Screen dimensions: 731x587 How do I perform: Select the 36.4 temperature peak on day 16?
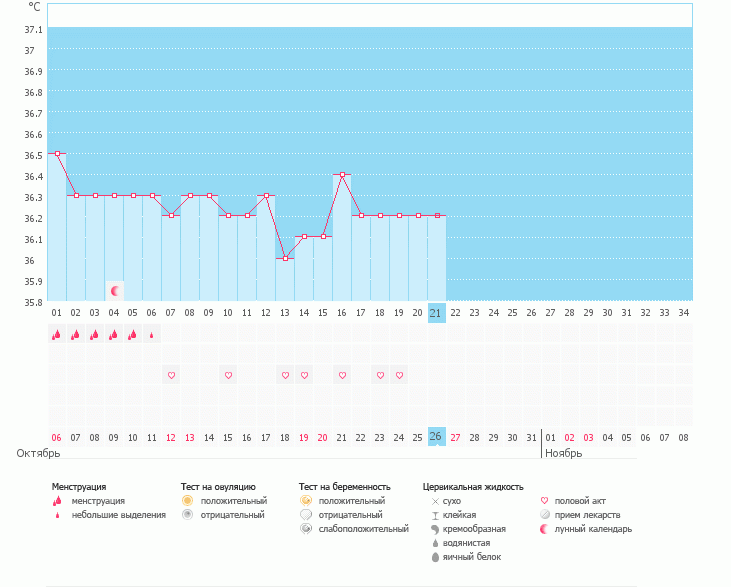(342, 174)
